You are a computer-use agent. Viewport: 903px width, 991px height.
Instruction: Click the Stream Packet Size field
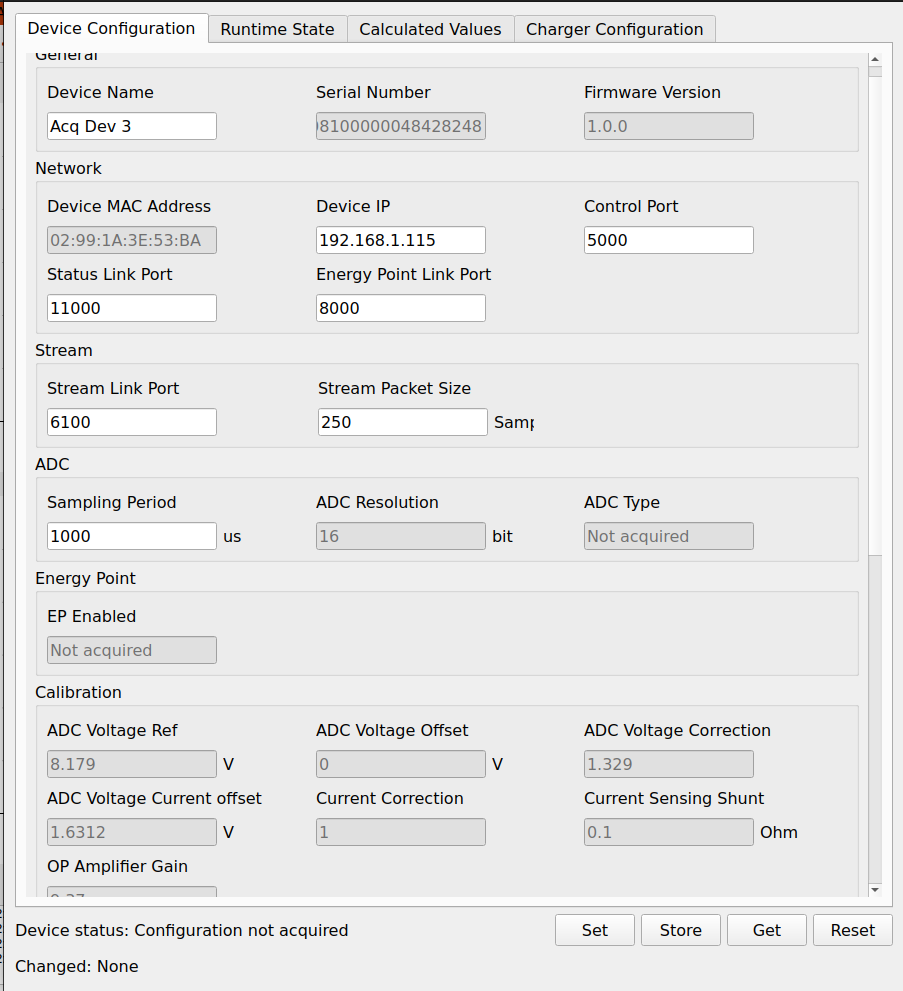403,422
